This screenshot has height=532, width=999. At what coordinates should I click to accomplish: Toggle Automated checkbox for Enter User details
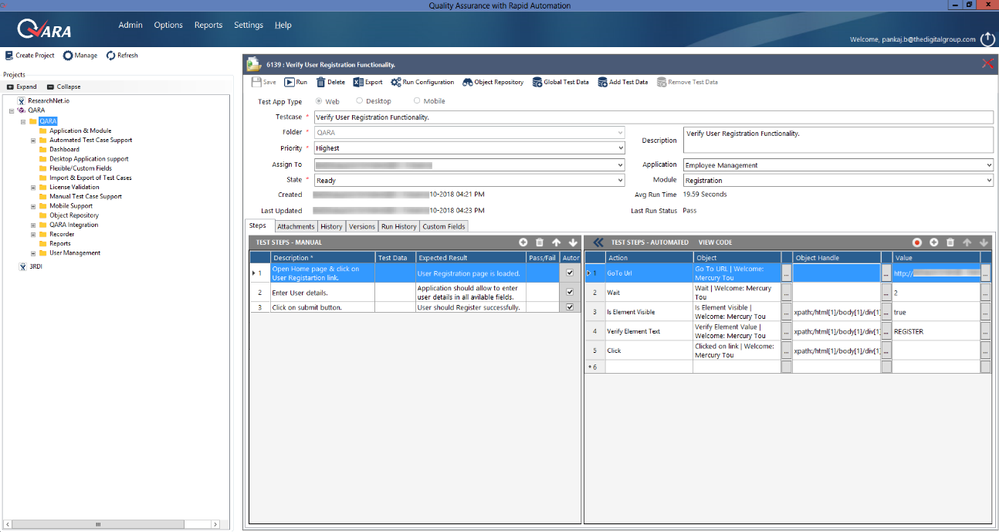tap(570, 292)
